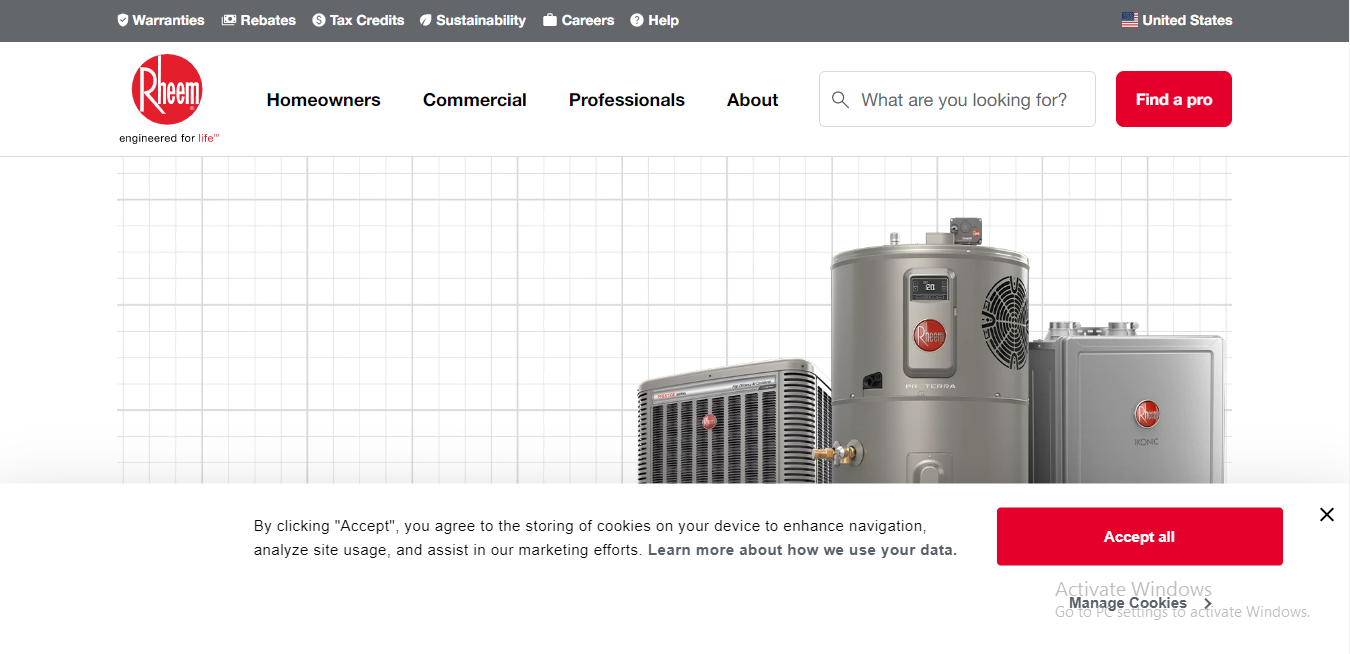1350x654 pixels.
Task: Click the Careers briefcase icon
Action: coord(550,20)
